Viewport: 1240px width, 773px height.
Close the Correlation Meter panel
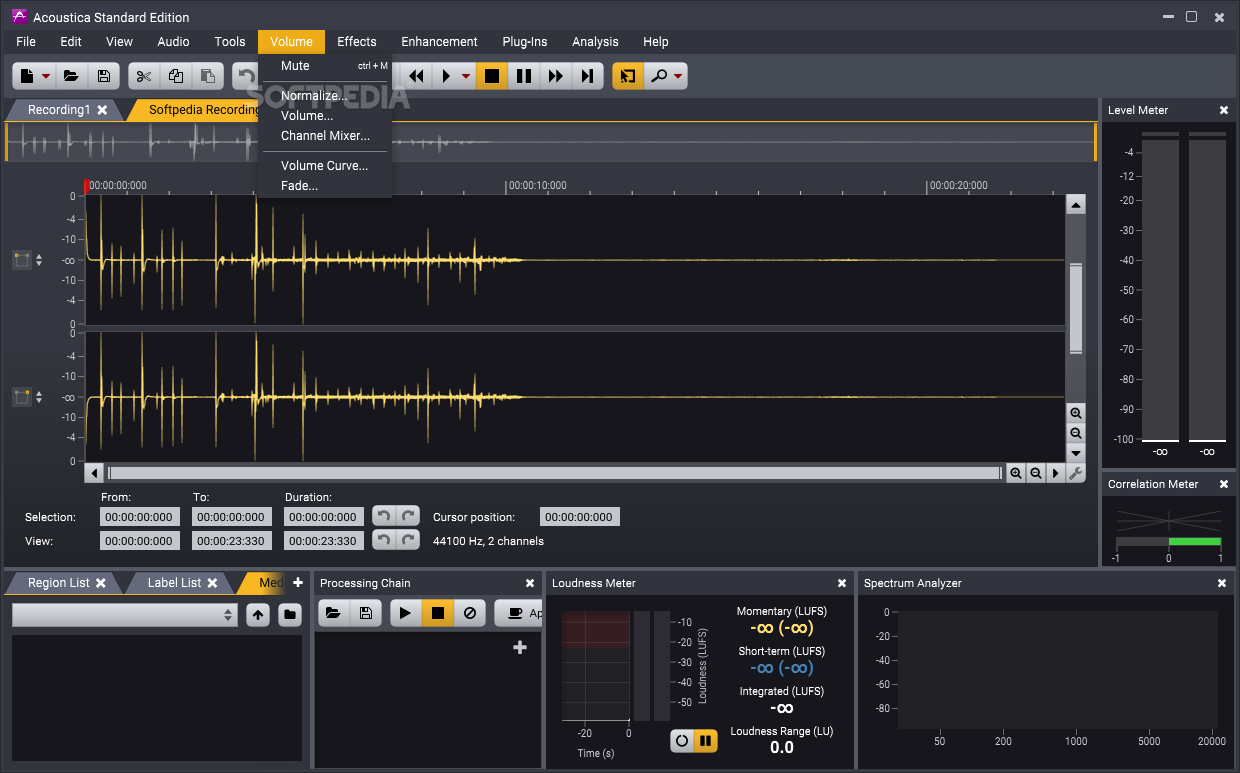point(1223,484)
